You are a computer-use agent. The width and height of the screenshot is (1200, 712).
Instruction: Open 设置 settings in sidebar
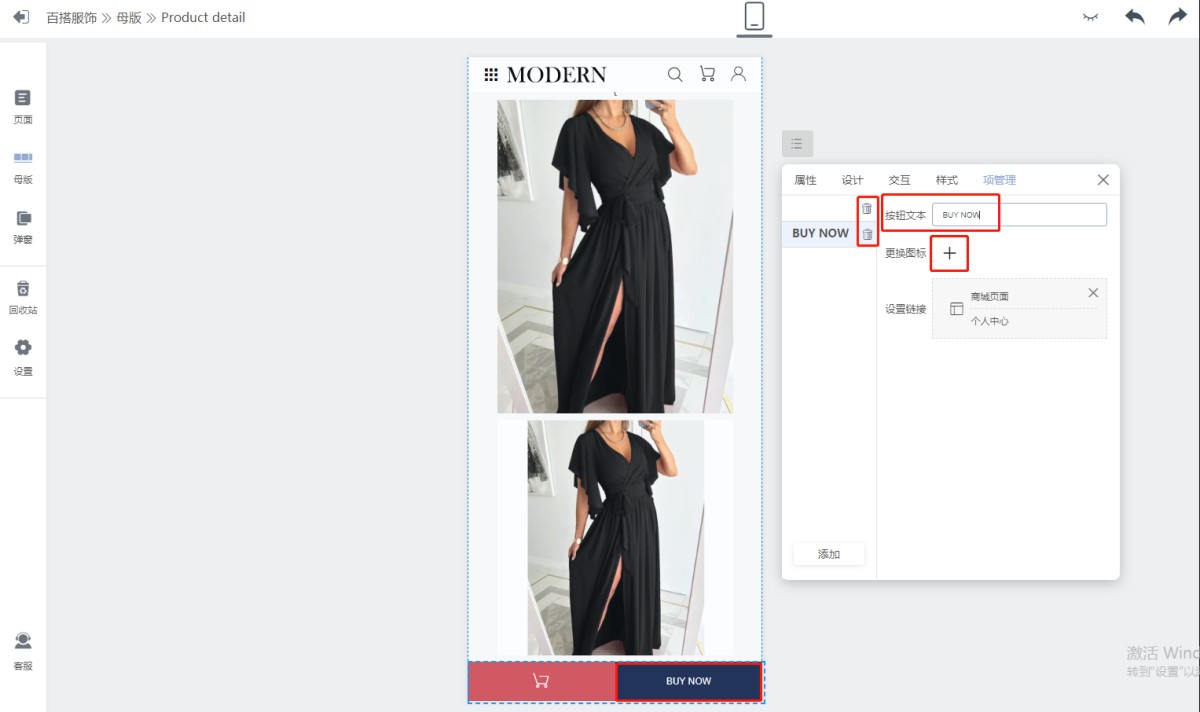click(x=22, y=356)
